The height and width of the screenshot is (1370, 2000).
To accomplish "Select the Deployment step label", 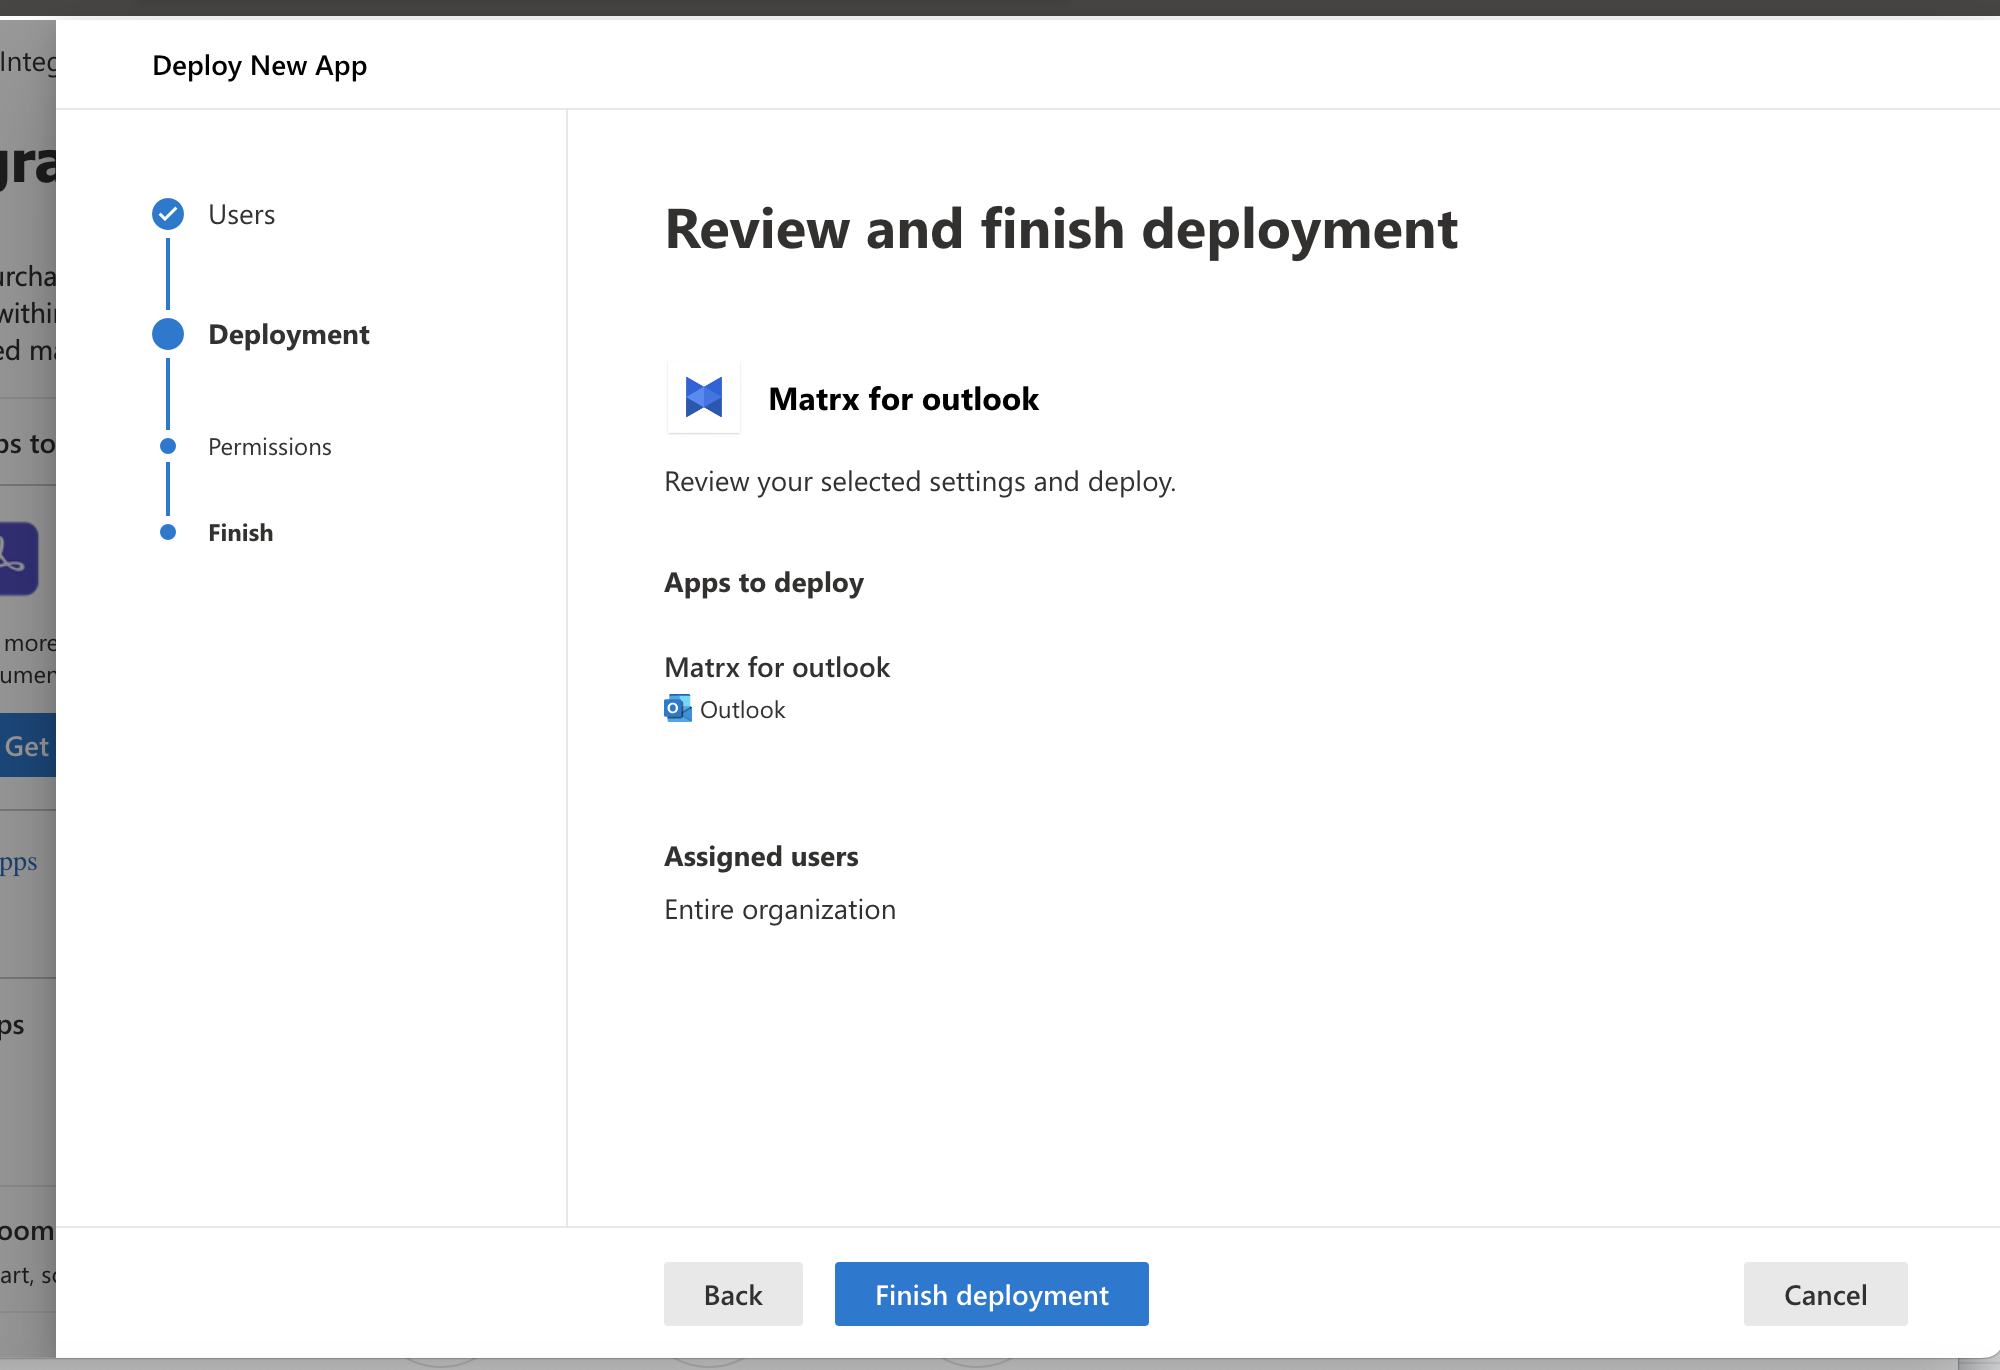I will click(x=288, y=334).
